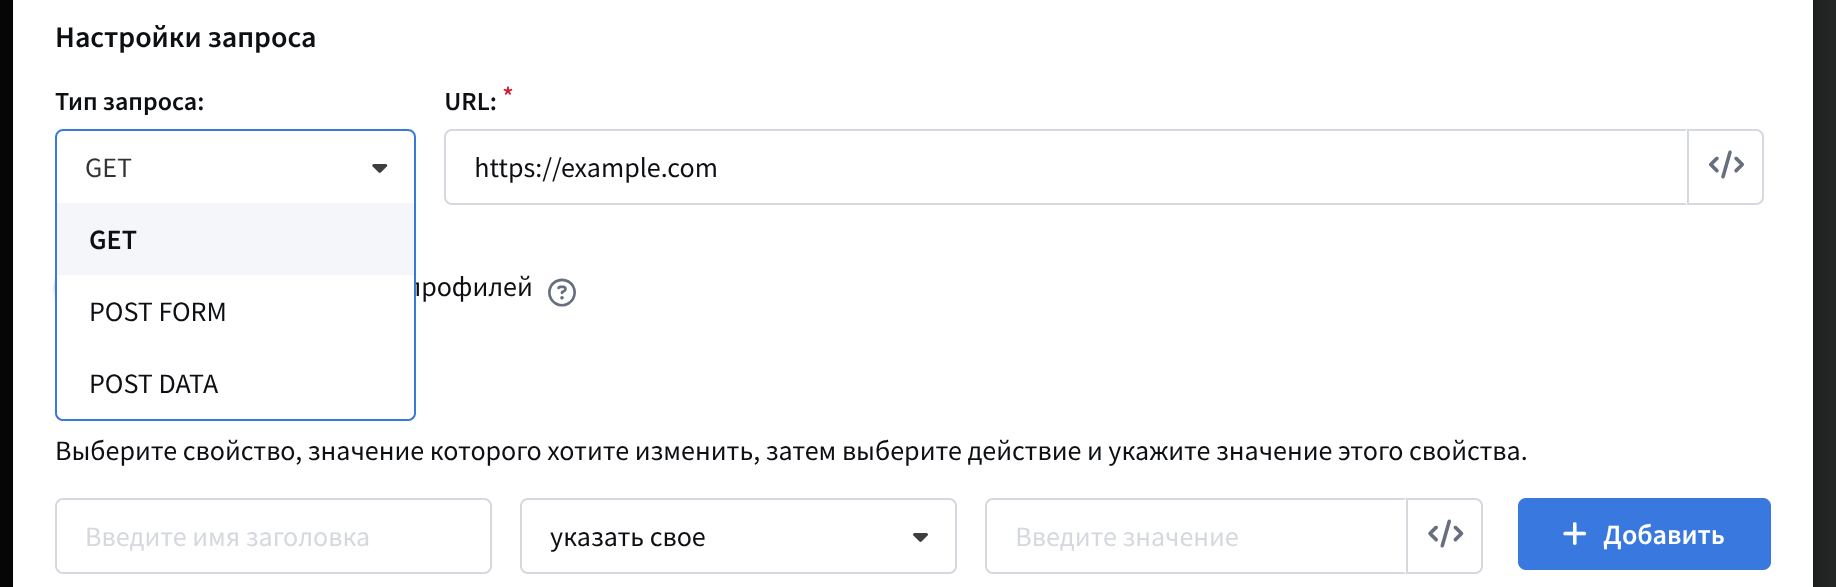Screen dimensions: 1836x587
Task: Click the plus icon on the Добавить button
Action: [x=1574, y=534]
